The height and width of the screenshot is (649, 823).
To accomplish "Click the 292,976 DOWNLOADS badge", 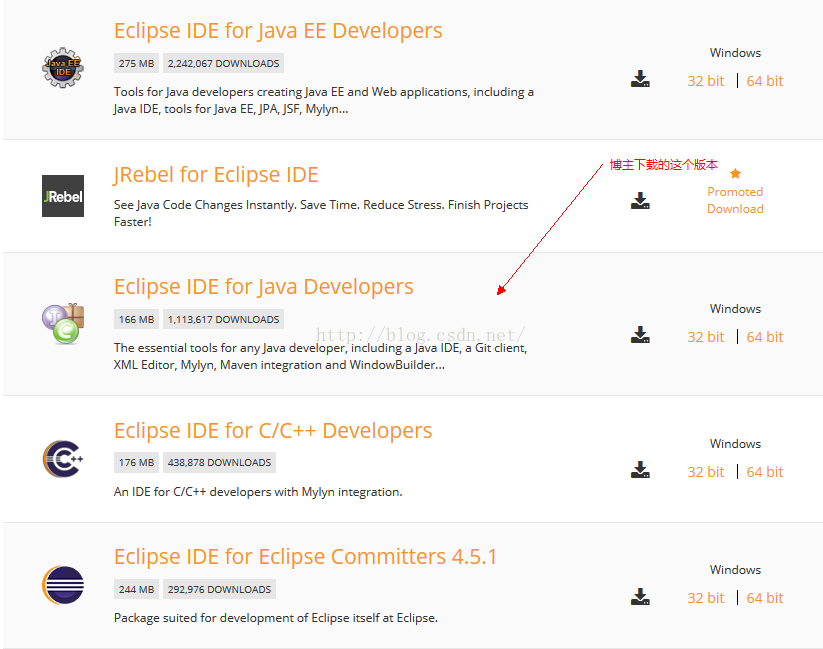I will click(x=219, y=589).
